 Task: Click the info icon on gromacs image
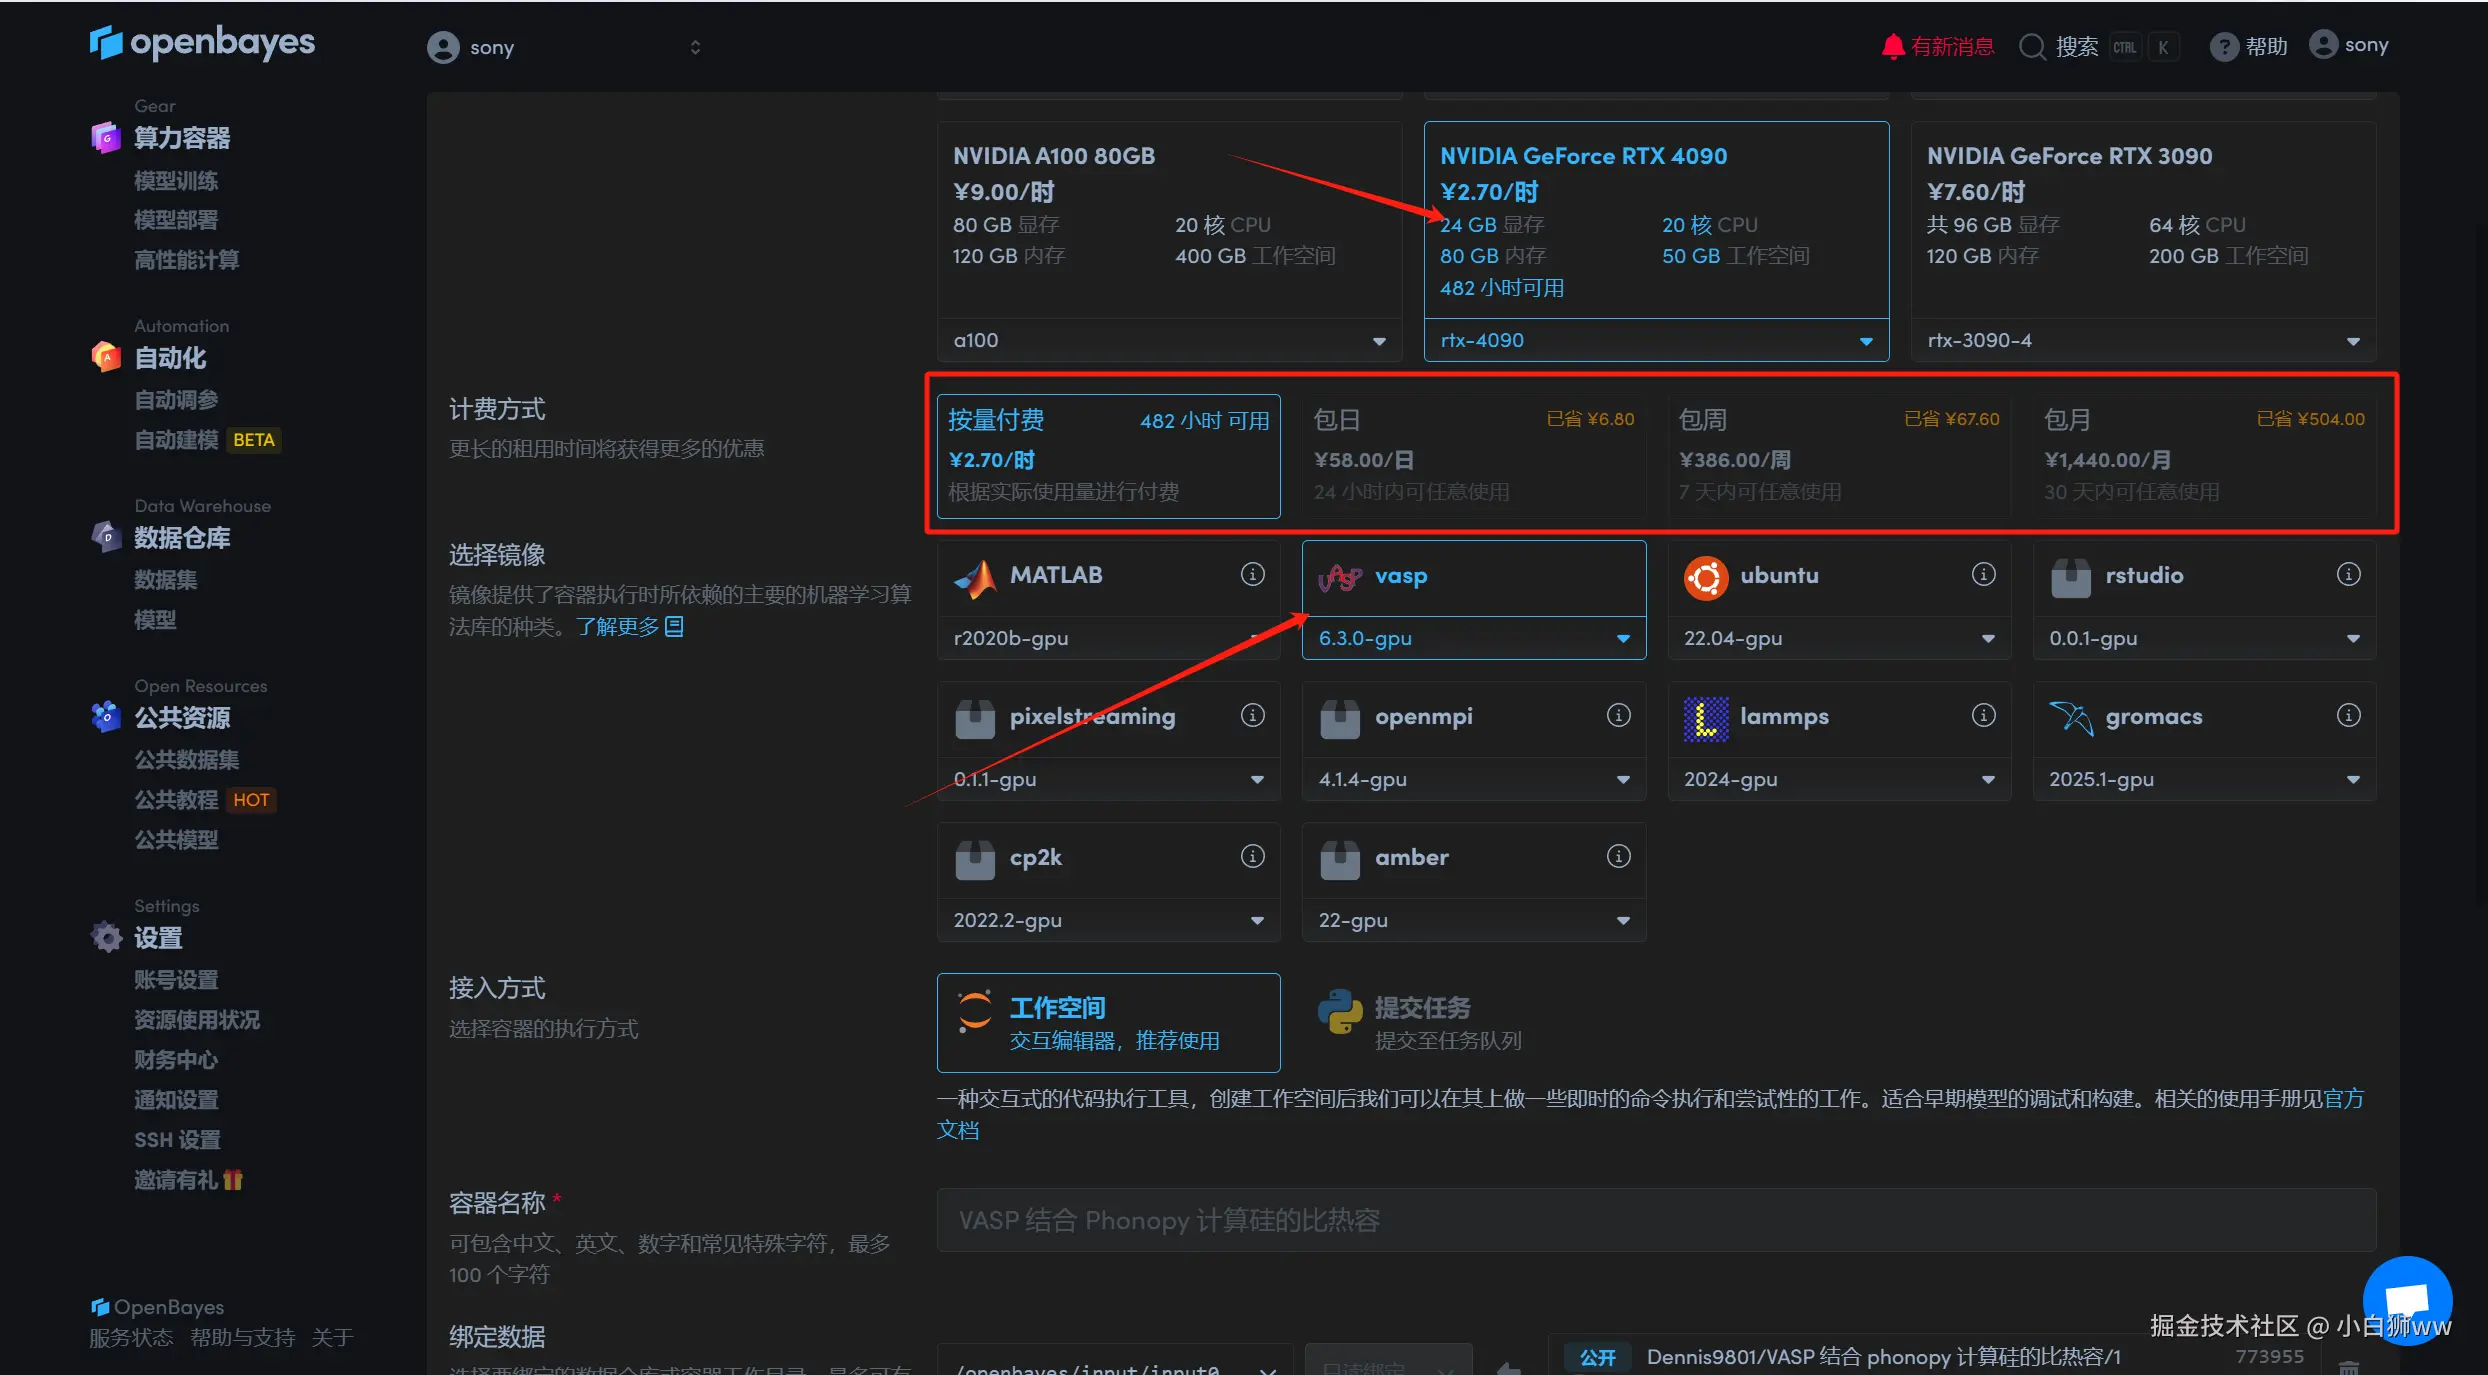(2348, 715)
